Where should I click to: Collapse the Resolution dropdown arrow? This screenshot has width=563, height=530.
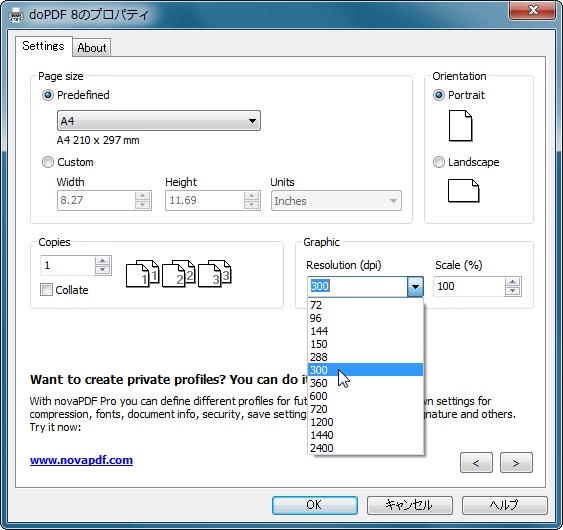point(415,287)
